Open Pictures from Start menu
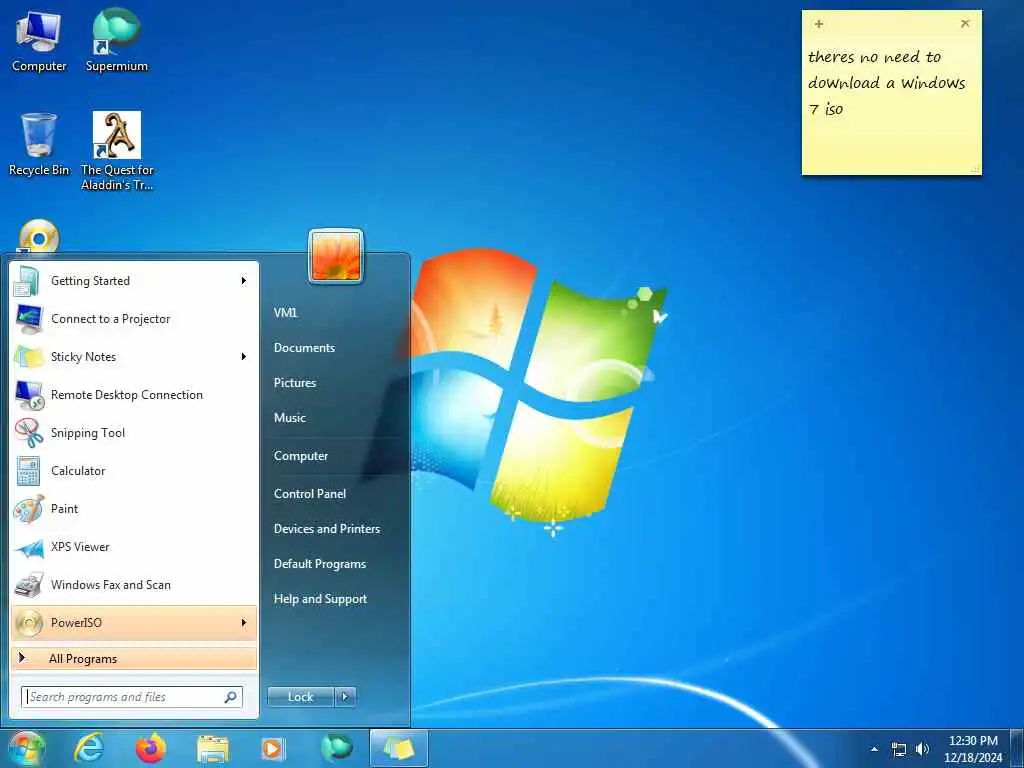Viewport: 1024px width, 768px height. pos(295,383)
